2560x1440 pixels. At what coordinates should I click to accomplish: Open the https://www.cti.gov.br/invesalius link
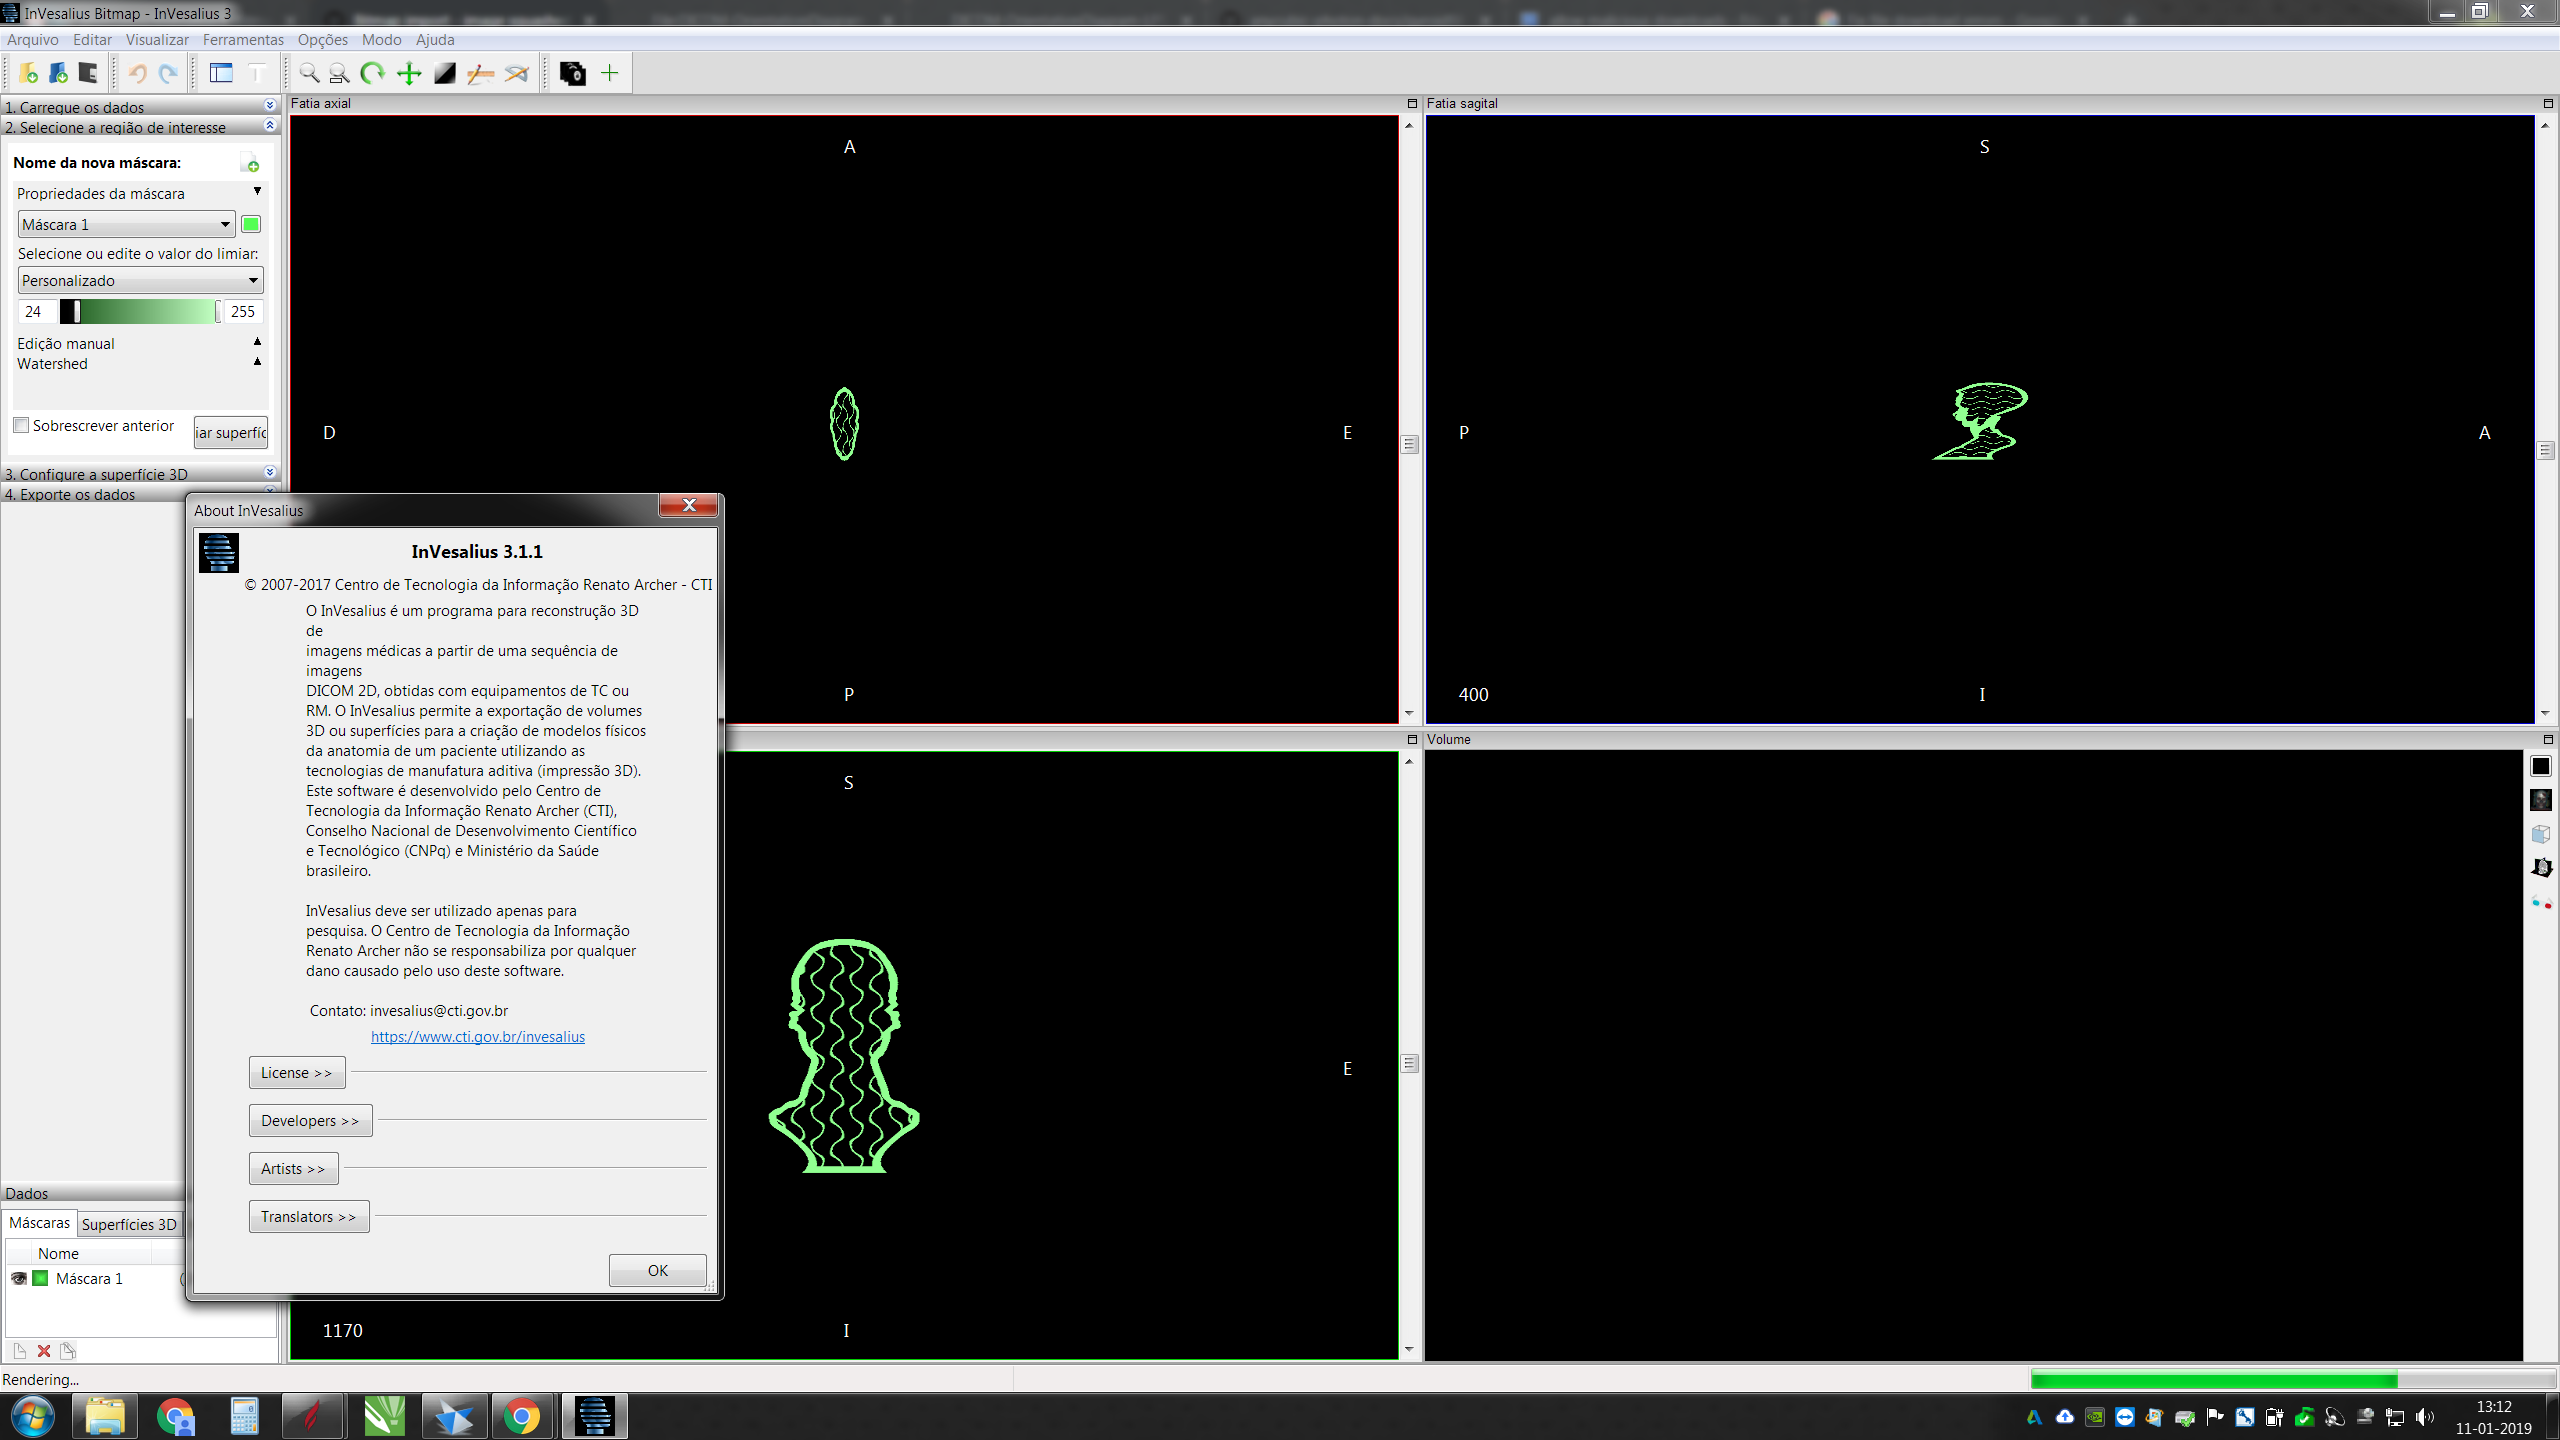[477, 1036]
